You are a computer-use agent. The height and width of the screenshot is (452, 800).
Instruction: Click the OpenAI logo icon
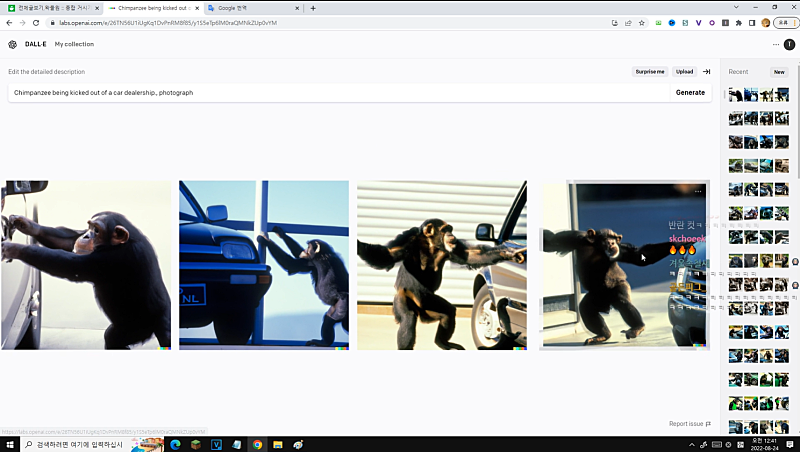tap(12, 44)
